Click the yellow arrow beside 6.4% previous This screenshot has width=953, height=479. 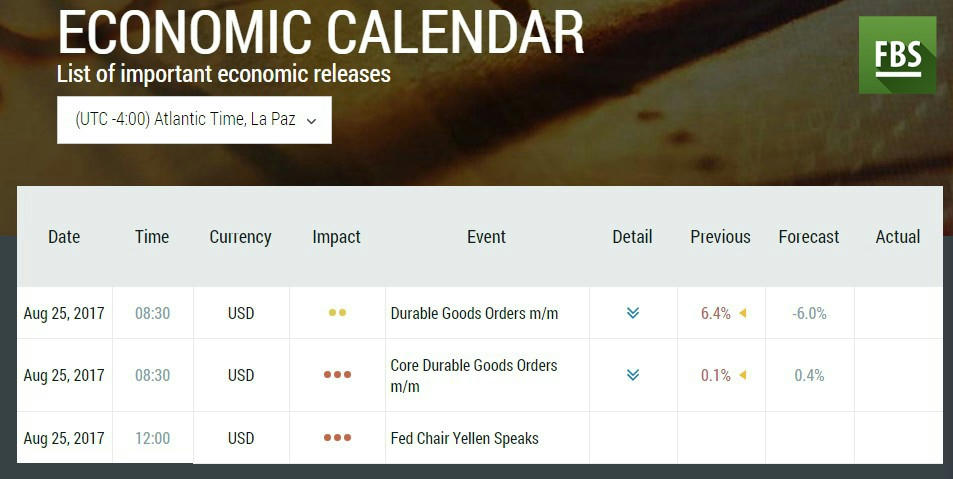(742, 314)
